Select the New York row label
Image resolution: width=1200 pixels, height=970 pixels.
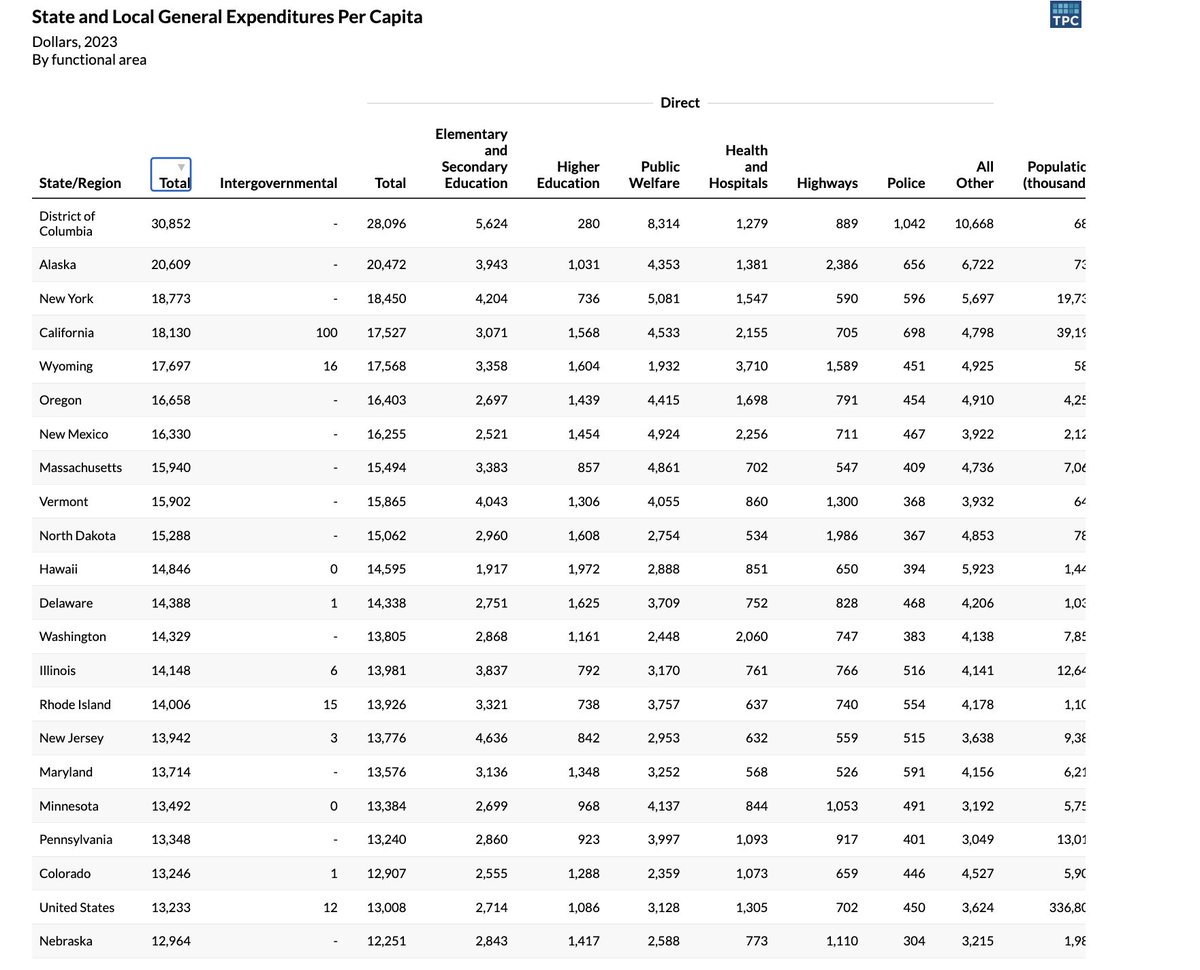(66, 299)
